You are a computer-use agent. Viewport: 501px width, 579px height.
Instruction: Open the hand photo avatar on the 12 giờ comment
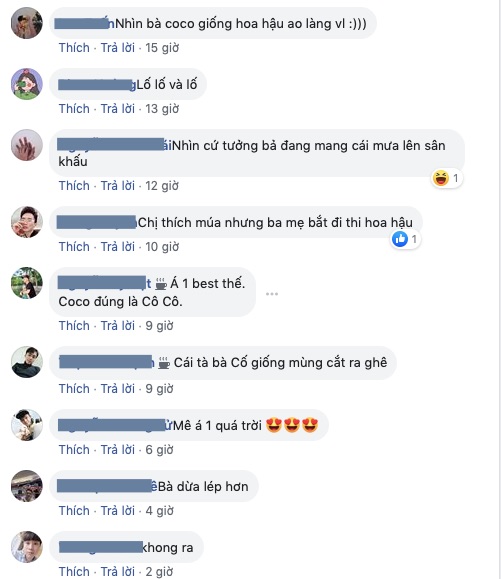click(x=27, y=145)
